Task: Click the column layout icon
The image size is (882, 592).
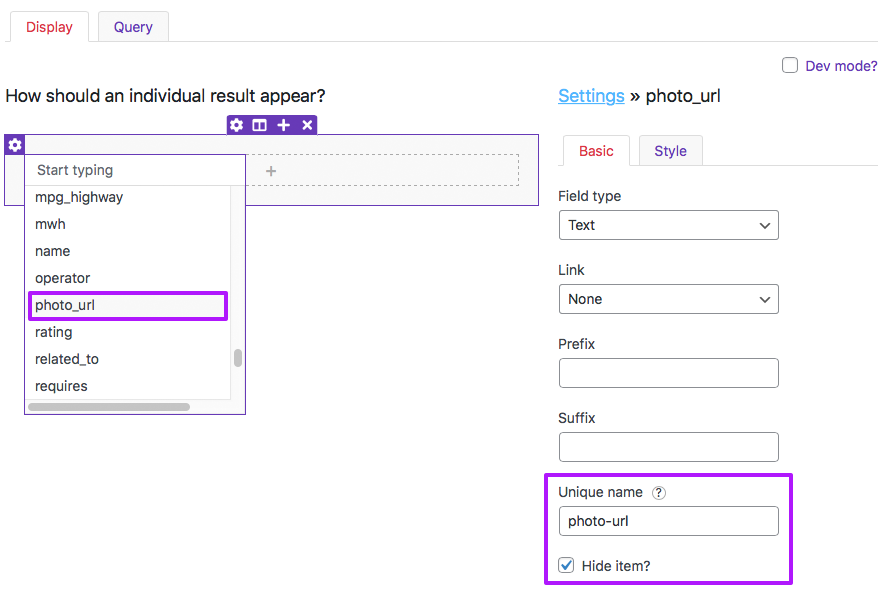Action: (x=259, y=125)
